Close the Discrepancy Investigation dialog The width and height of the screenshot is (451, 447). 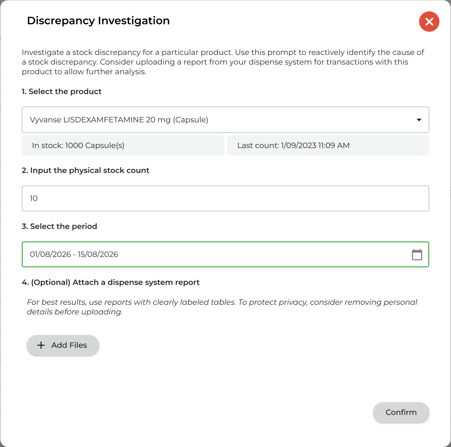(x=429, y=22)
